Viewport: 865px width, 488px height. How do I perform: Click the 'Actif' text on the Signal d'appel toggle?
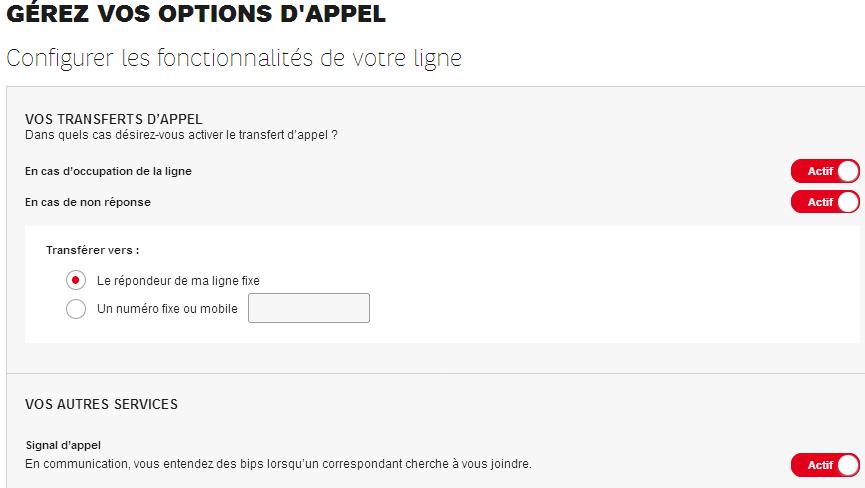820,465
